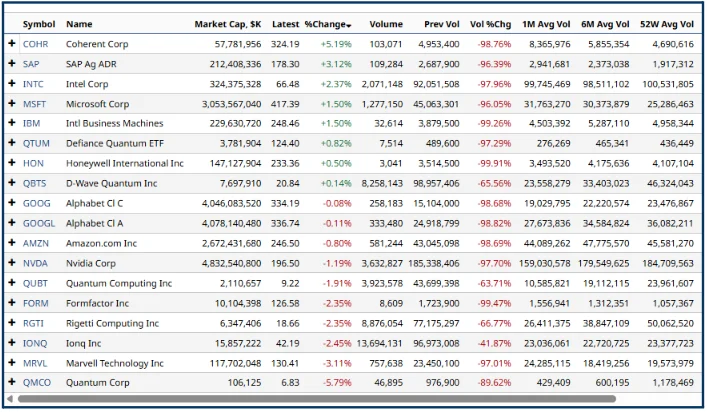Open the HON symbol link
This screenshot has height=412, width=707.
(x=33, y=163)
